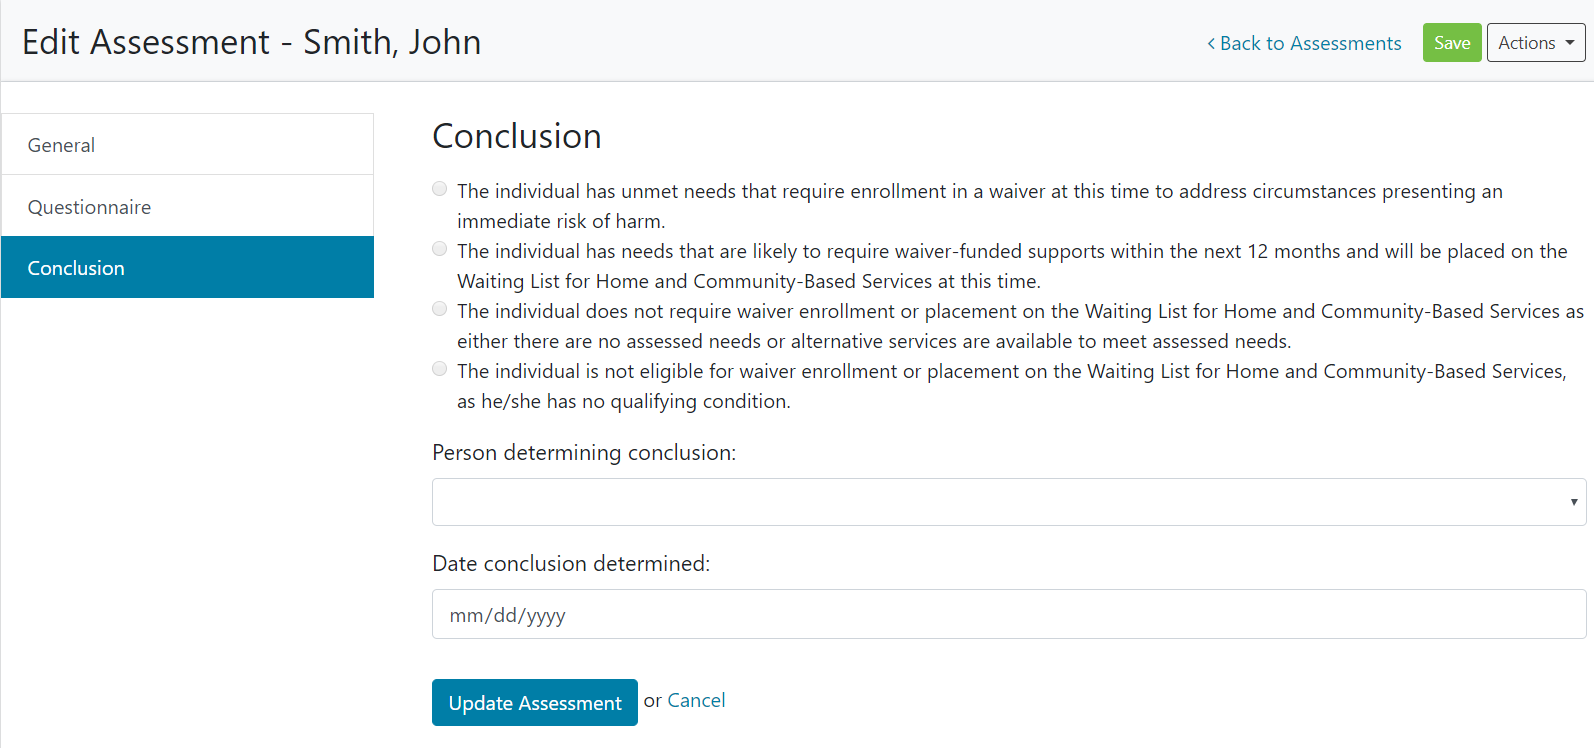Switch to the General section tab
This screenshot has width=1594, height=748.
point(187,145)
